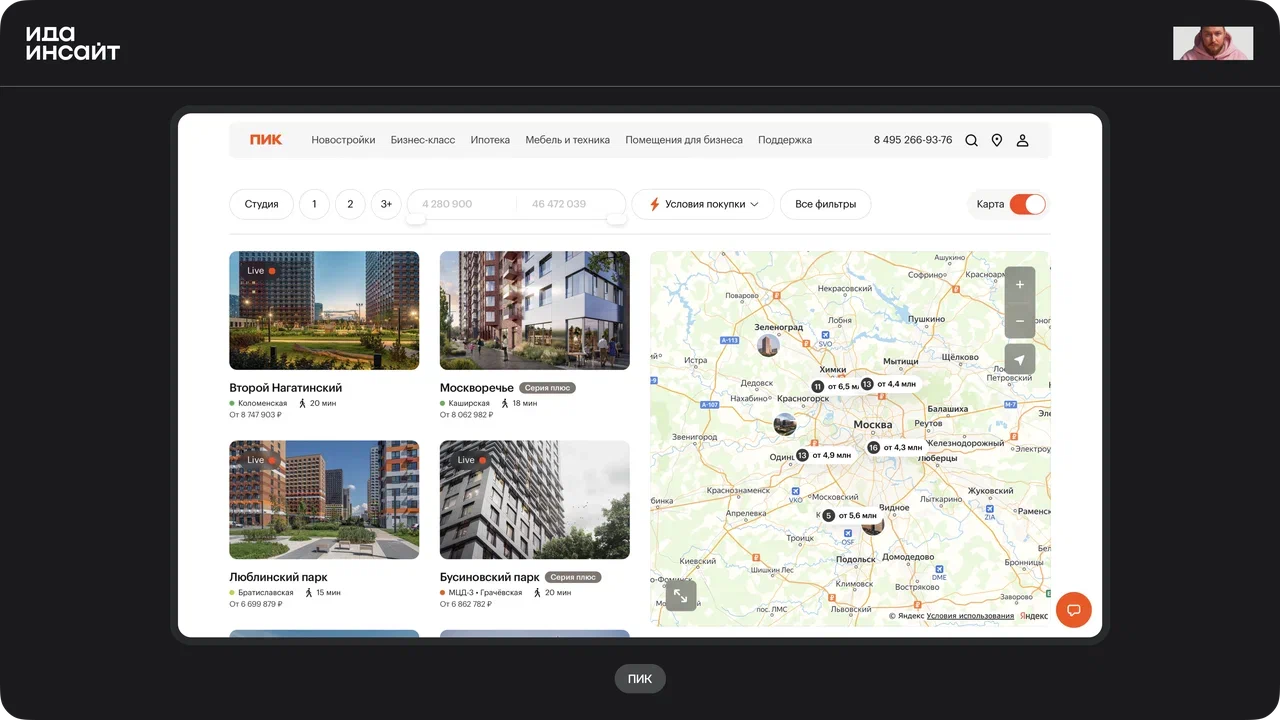Click the building photo marker near Красногорск
The height and width of the screenshot is (720, 1280).
[x=785, y=424]
